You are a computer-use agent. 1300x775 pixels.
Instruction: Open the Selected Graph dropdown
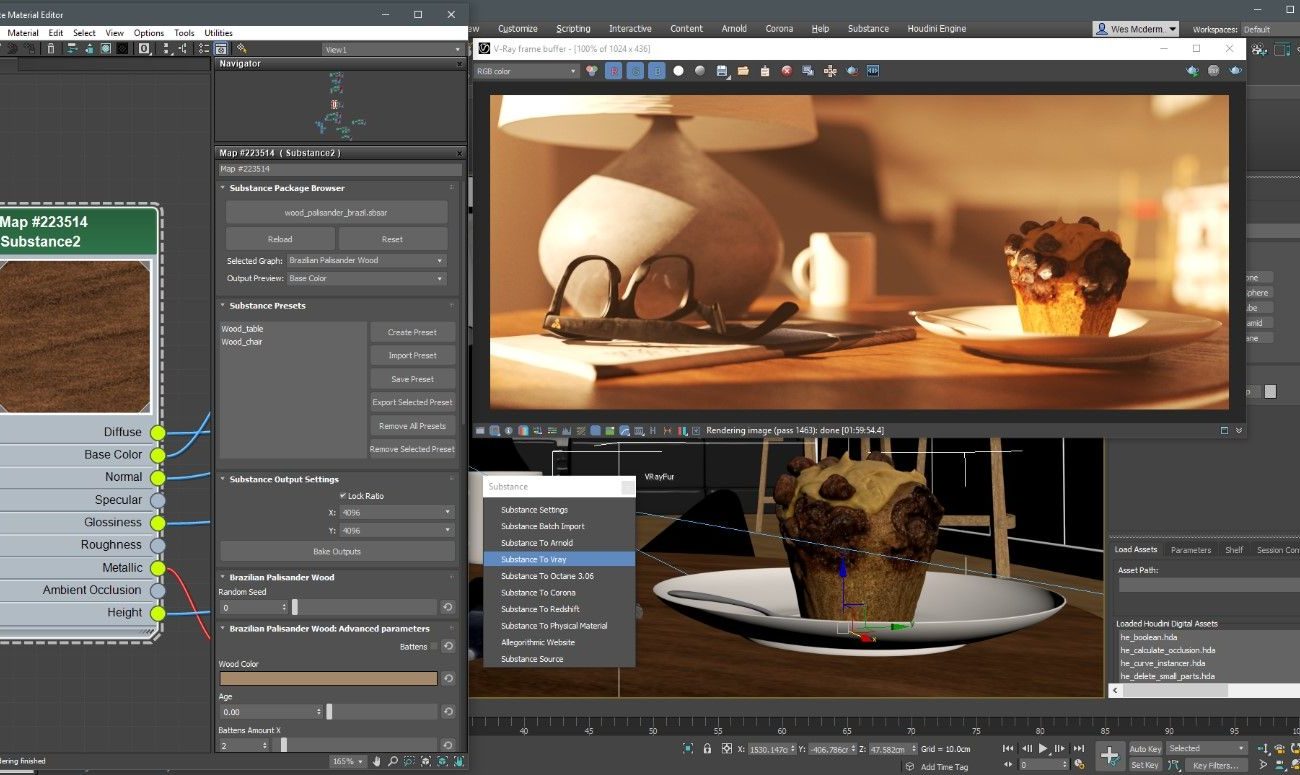366,260
